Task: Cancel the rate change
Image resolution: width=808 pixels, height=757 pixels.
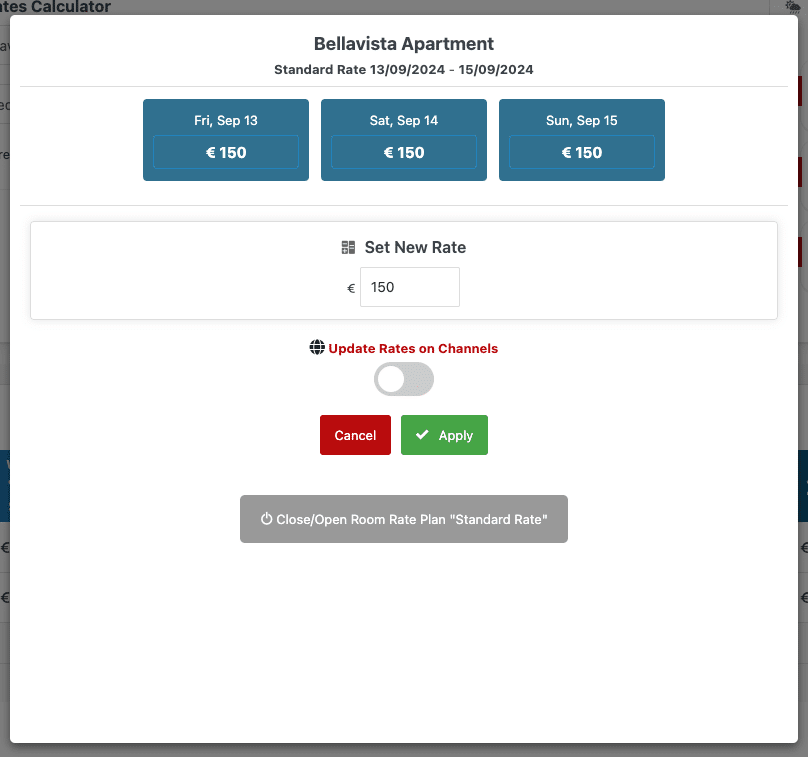Action: (355, 435)
